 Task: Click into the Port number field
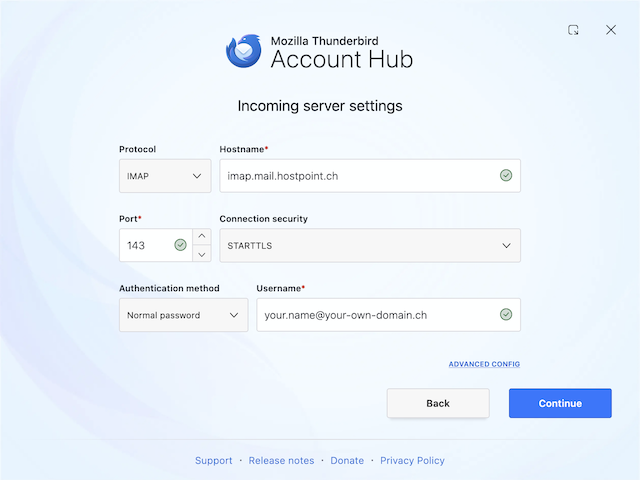(156, 245)
